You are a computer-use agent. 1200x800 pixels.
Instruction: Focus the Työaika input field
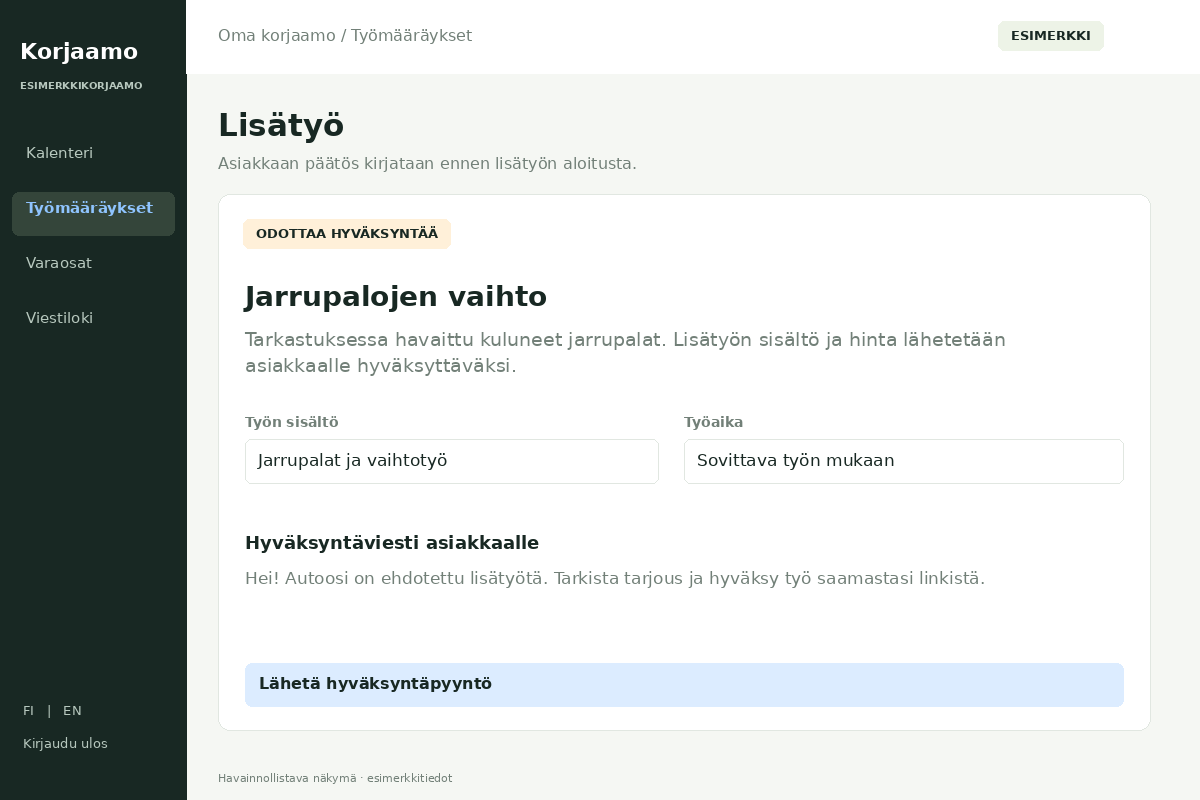pyautogui.click(x=904, y=461)
